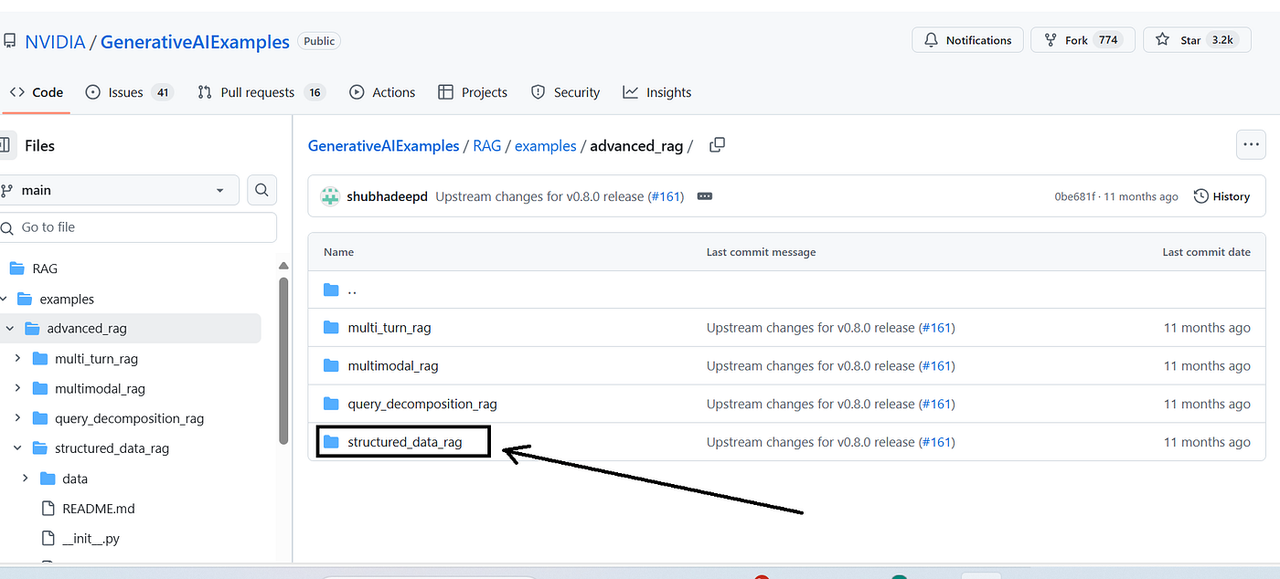Expand multi_turn_rag in the file tree
Screen dimensions: 1280x579
point(18,358)
